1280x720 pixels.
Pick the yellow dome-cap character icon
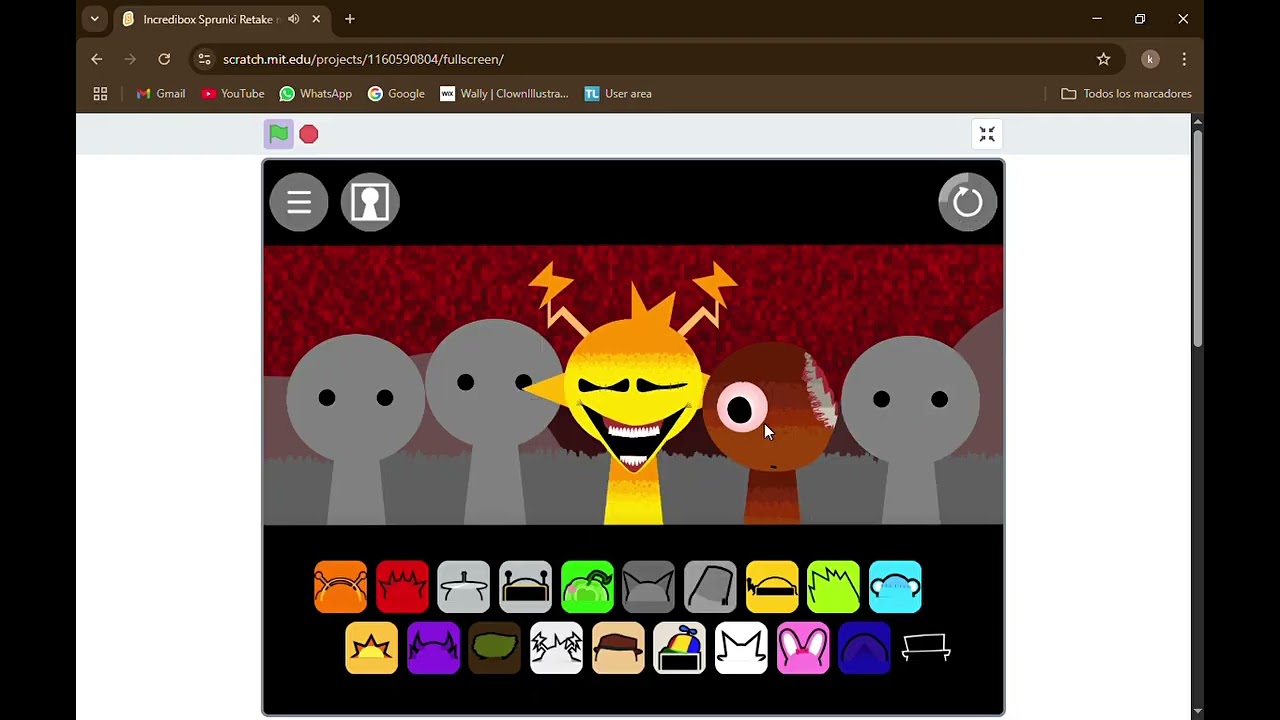coord(772,587)
